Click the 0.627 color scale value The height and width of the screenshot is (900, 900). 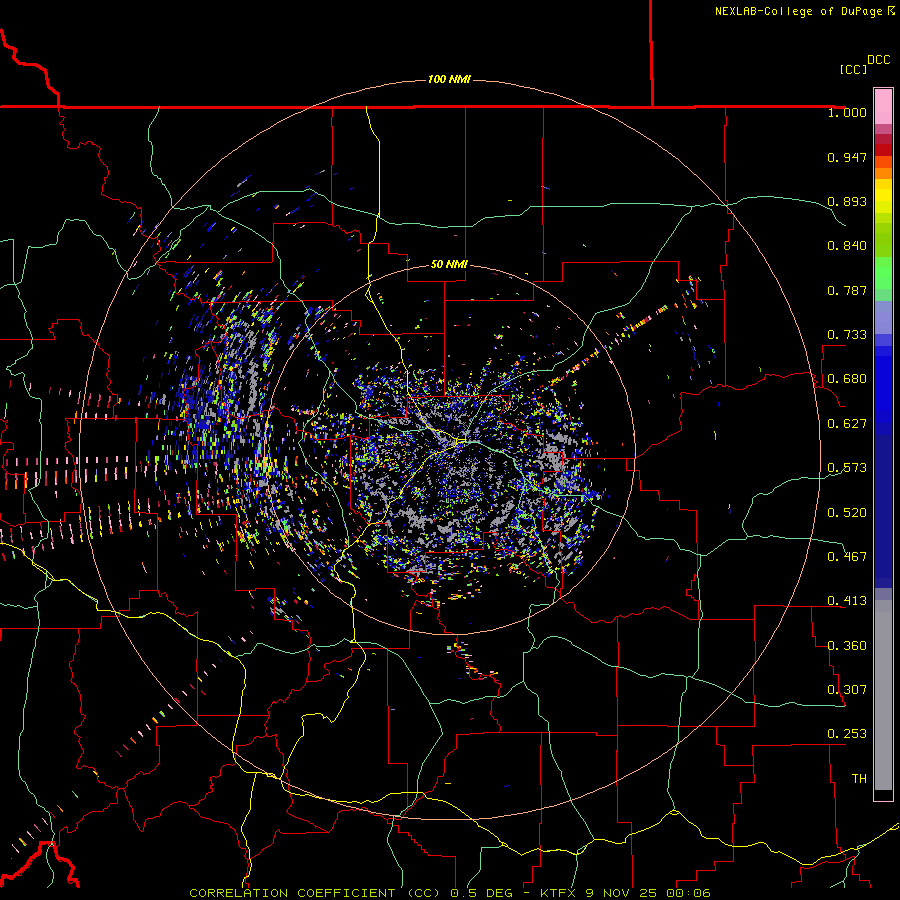click(847, 424)
